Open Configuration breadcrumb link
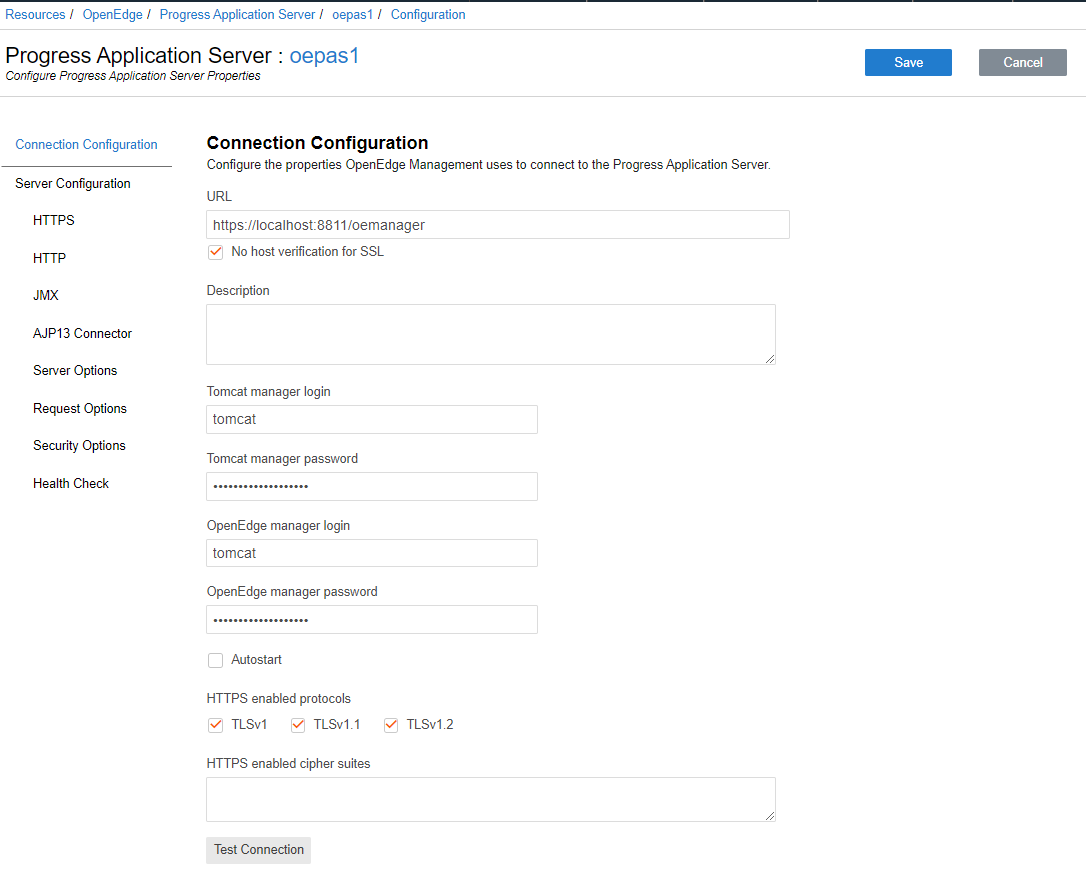Screen dimensions: 1086x873 [428, 15]
